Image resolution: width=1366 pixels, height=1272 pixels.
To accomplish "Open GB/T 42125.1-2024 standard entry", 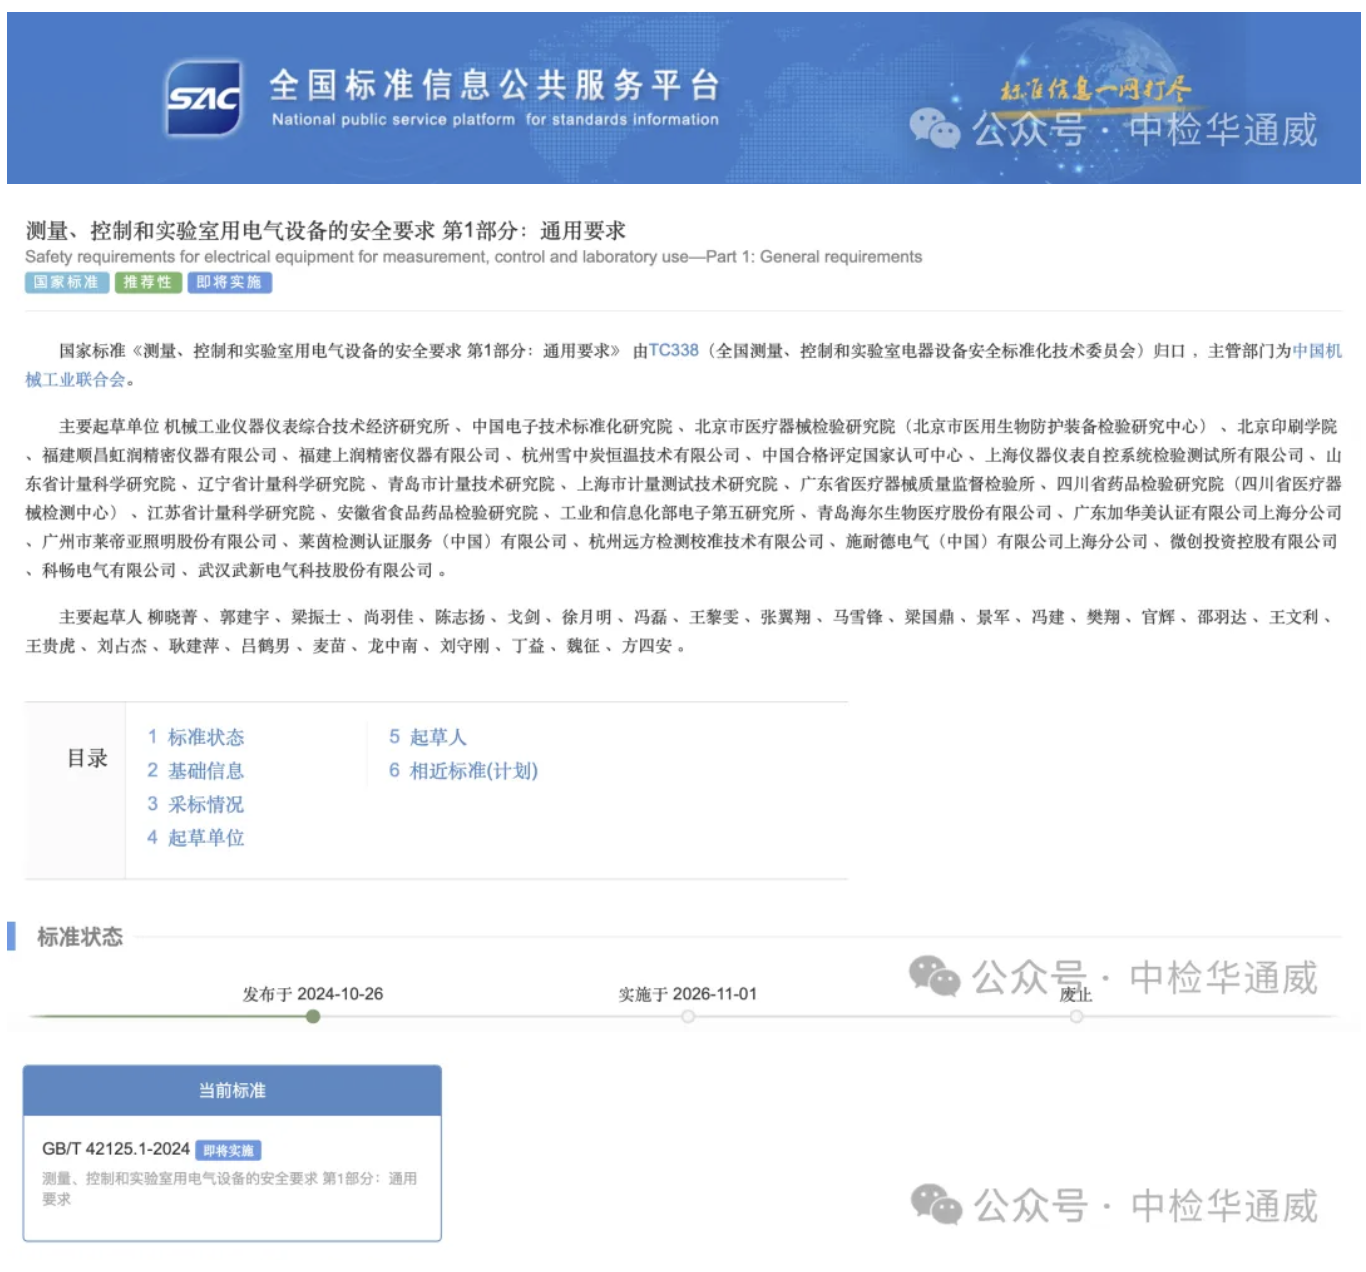I will 116,1149.
